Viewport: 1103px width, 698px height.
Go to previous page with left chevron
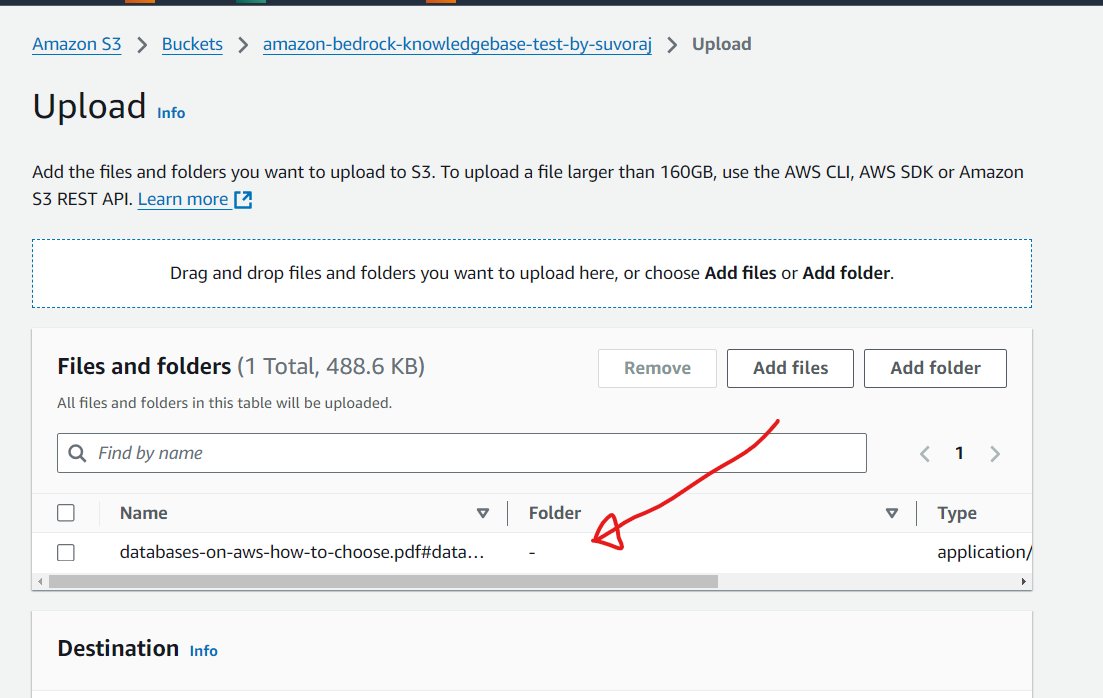pyautogui.click(x=925, y=454)
